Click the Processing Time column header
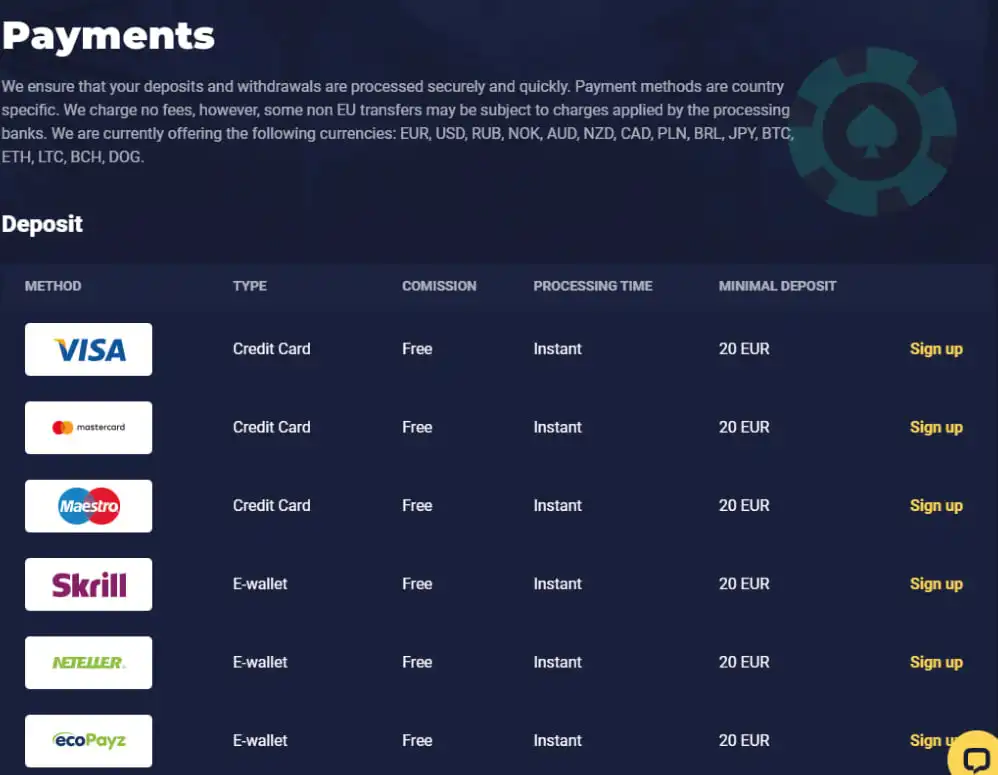Screen dimensions: 998x775 [x=592, y=286]
